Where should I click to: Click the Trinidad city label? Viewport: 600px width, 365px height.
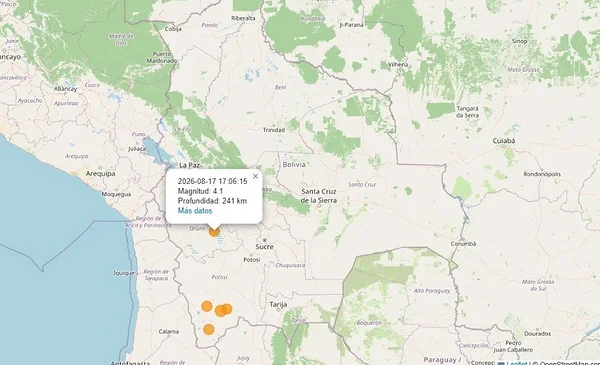click(274, 130)
